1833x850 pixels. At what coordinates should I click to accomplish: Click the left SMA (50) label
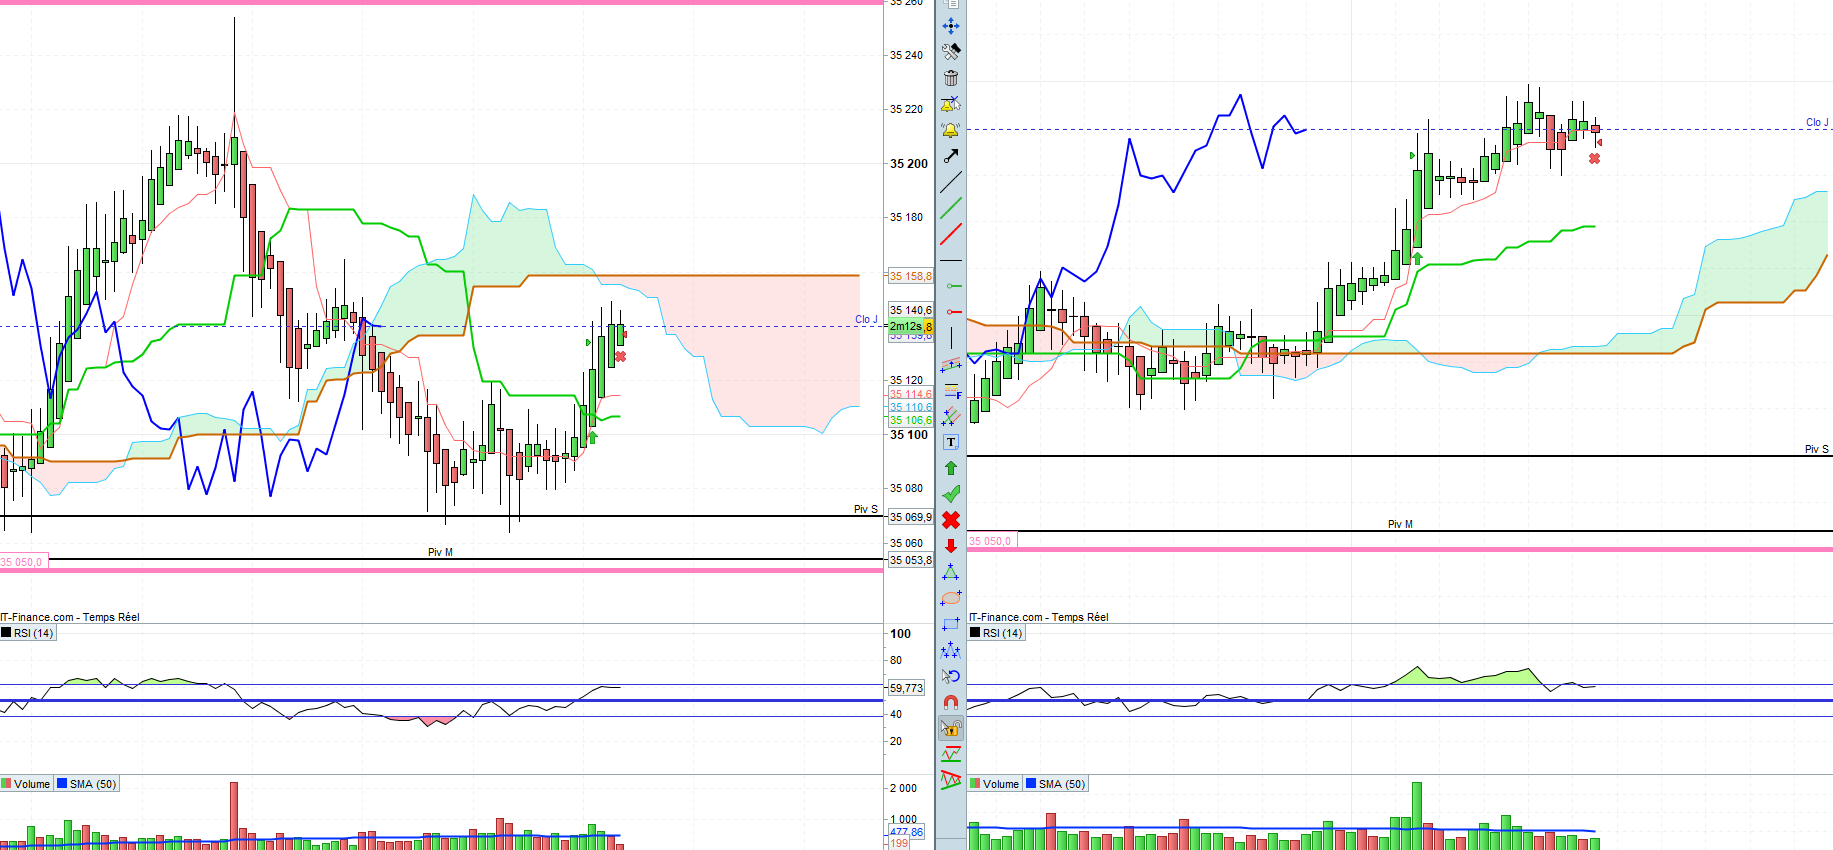tap(87, 784)
